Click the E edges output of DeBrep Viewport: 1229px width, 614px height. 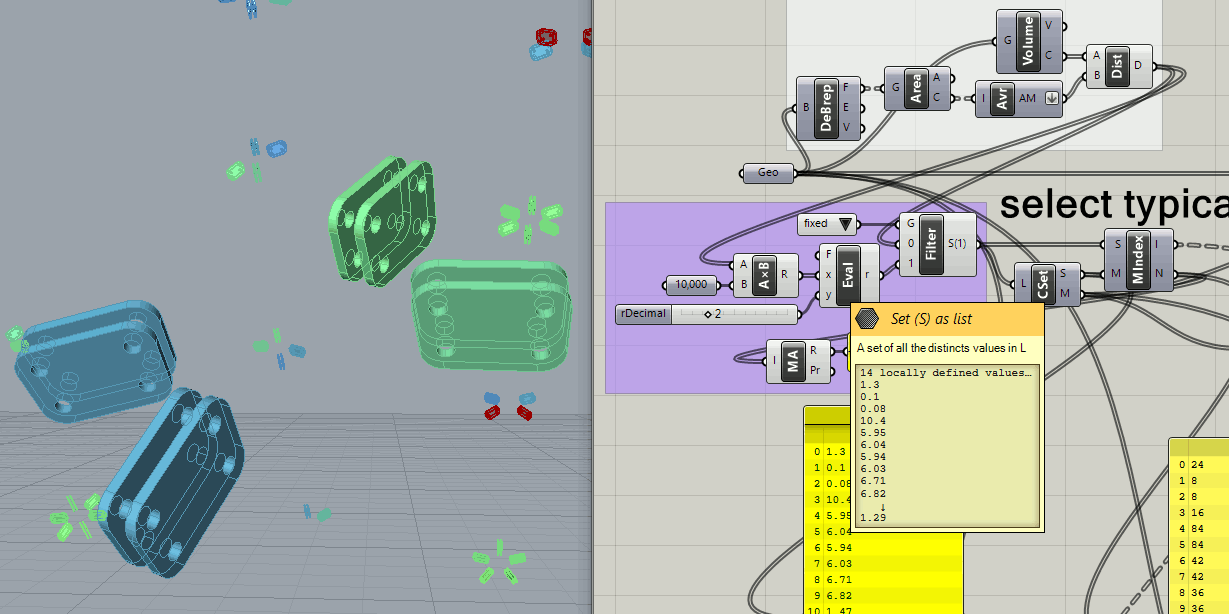tap(847, 108)
